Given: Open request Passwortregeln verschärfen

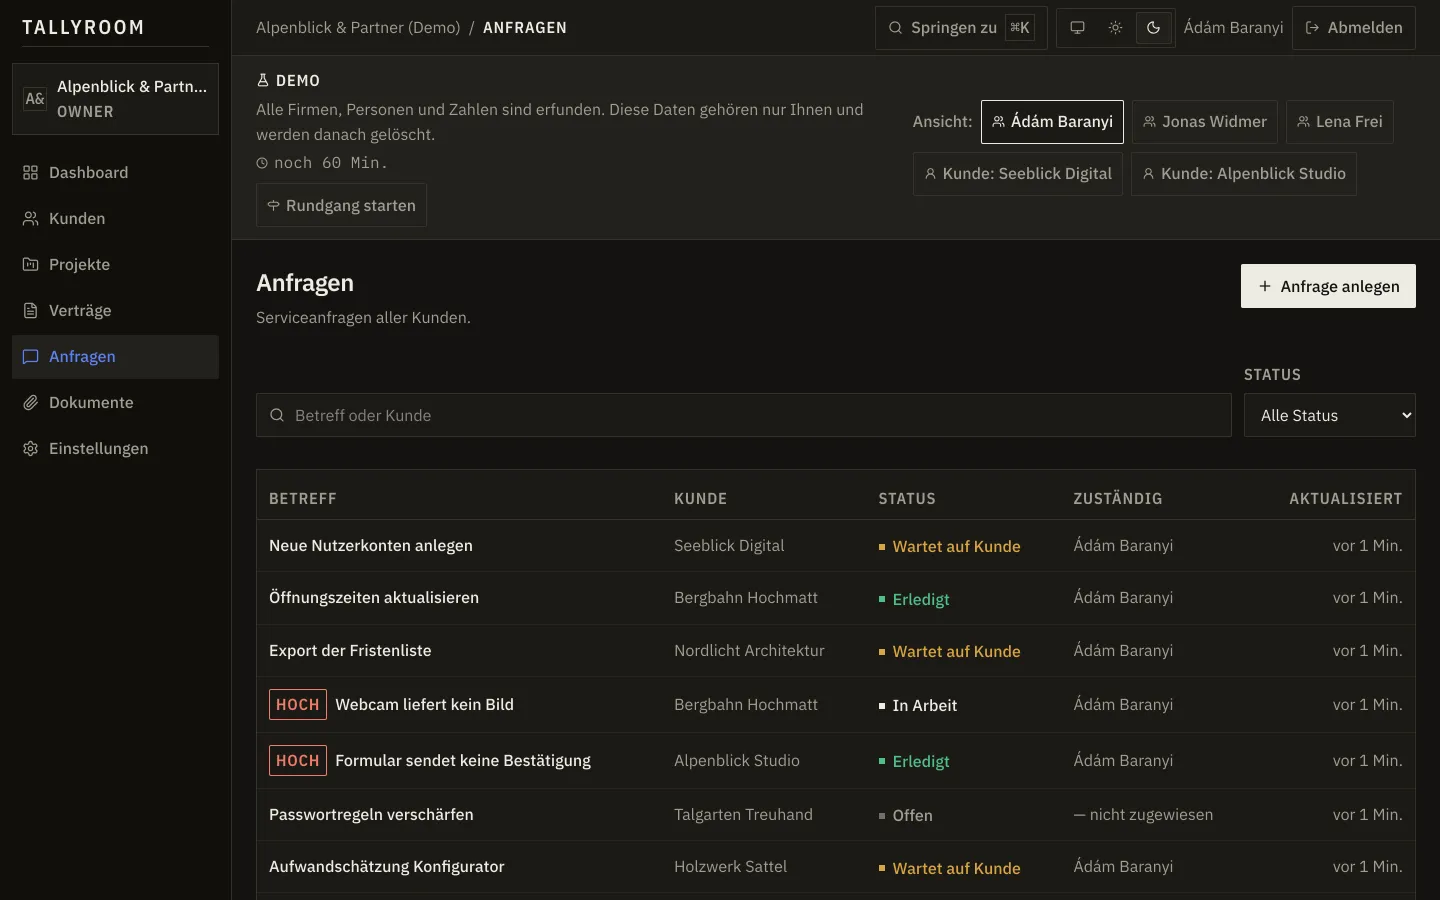Looking at the screenshot, I should (x=371, y=815).
